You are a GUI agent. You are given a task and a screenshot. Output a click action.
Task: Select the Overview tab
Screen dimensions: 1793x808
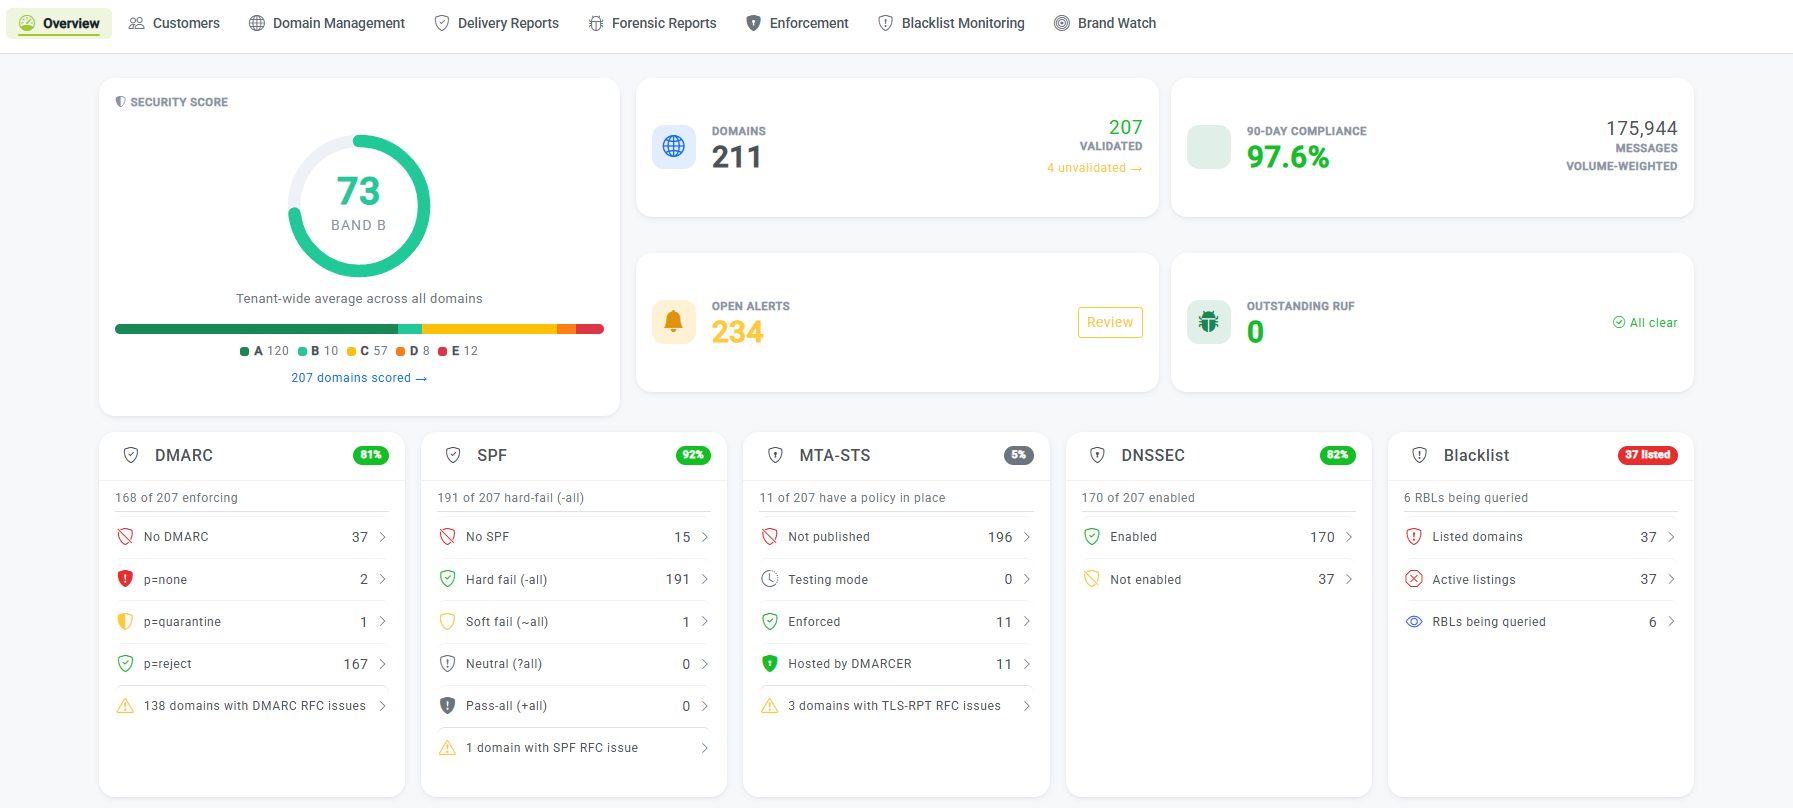coord(59,23)
